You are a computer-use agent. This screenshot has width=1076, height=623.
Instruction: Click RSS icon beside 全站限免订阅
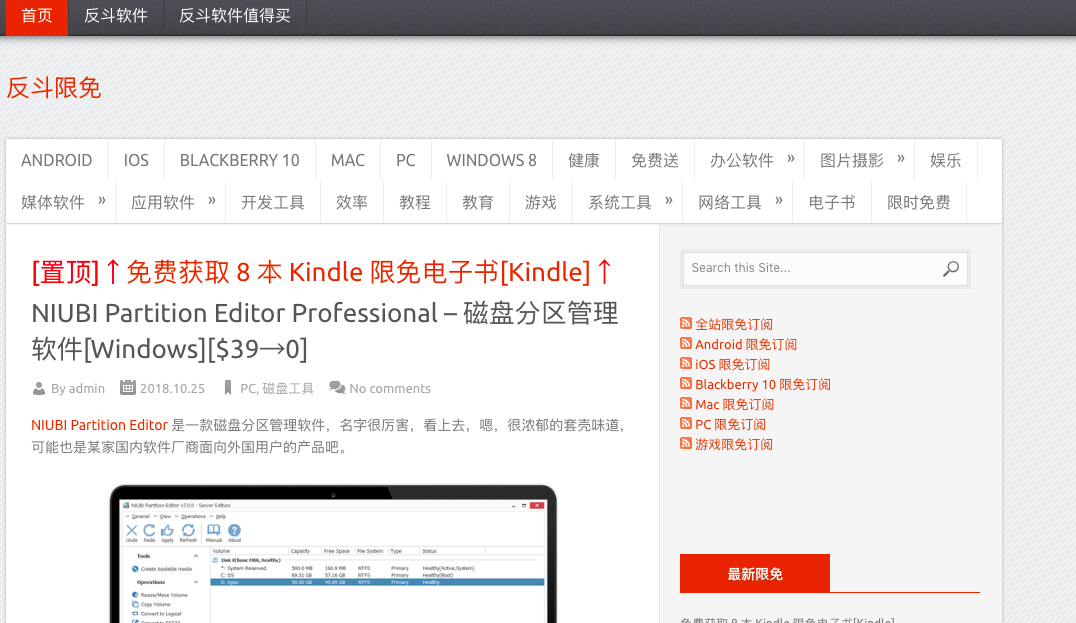(x=686, y=323)
